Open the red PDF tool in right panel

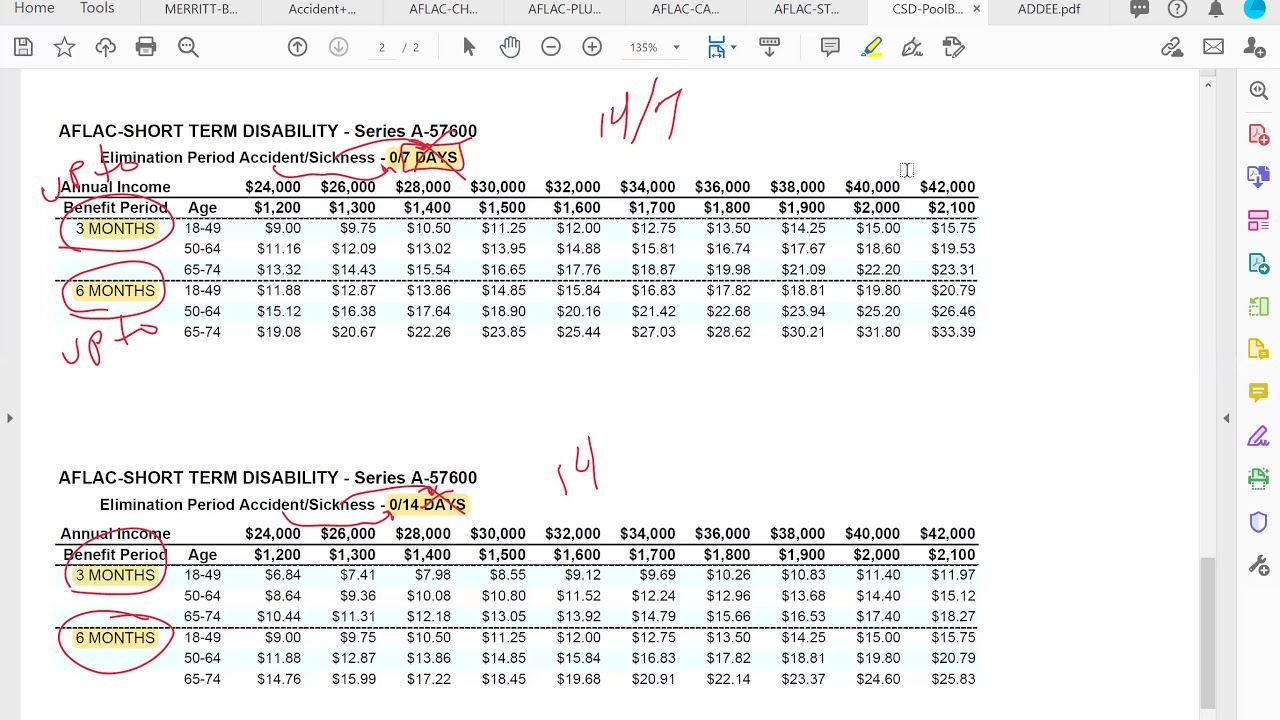(x=1258, y=134)
